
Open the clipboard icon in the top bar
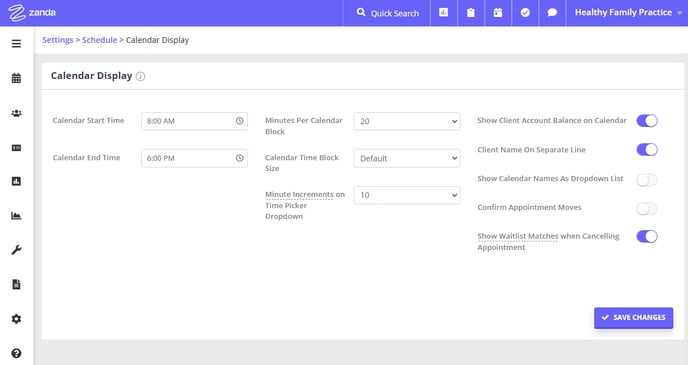(471, 13)
